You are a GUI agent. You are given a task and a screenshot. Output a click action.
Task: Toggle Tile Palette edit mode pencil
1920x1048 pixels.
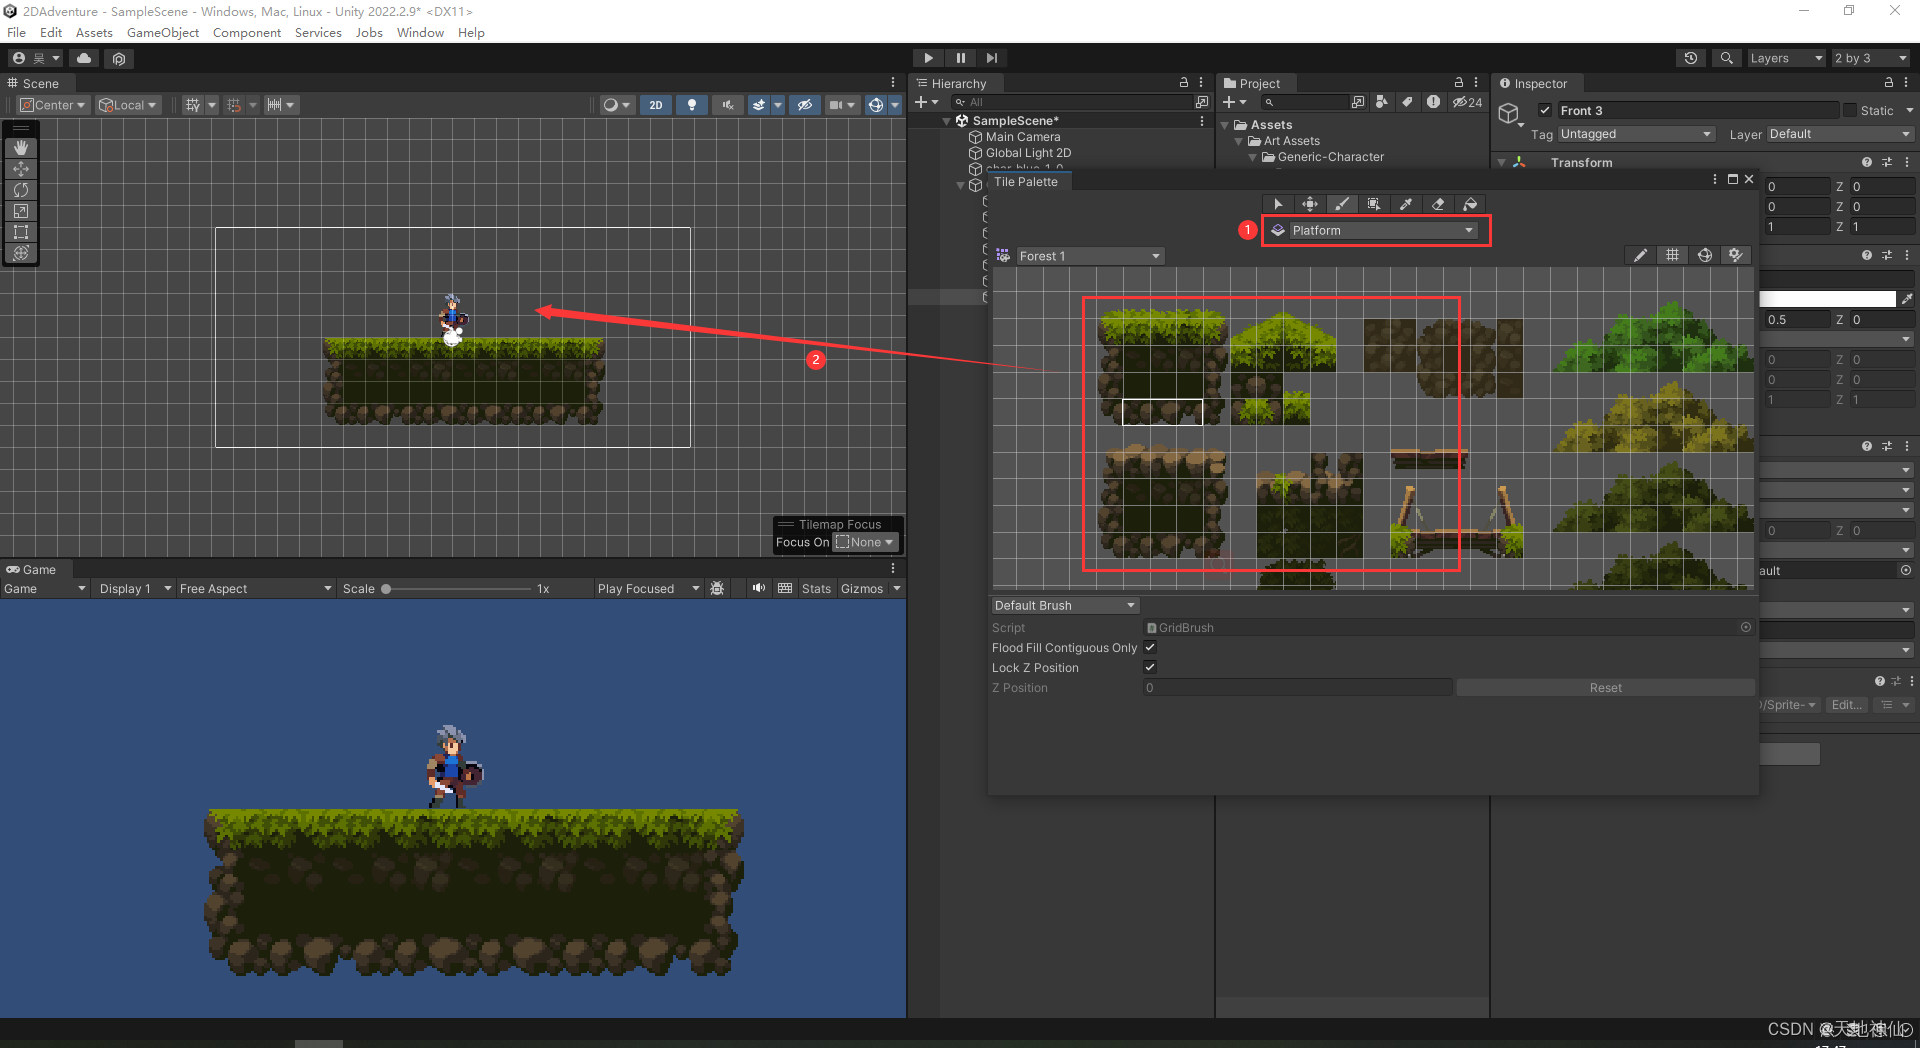click(1640, 256)
